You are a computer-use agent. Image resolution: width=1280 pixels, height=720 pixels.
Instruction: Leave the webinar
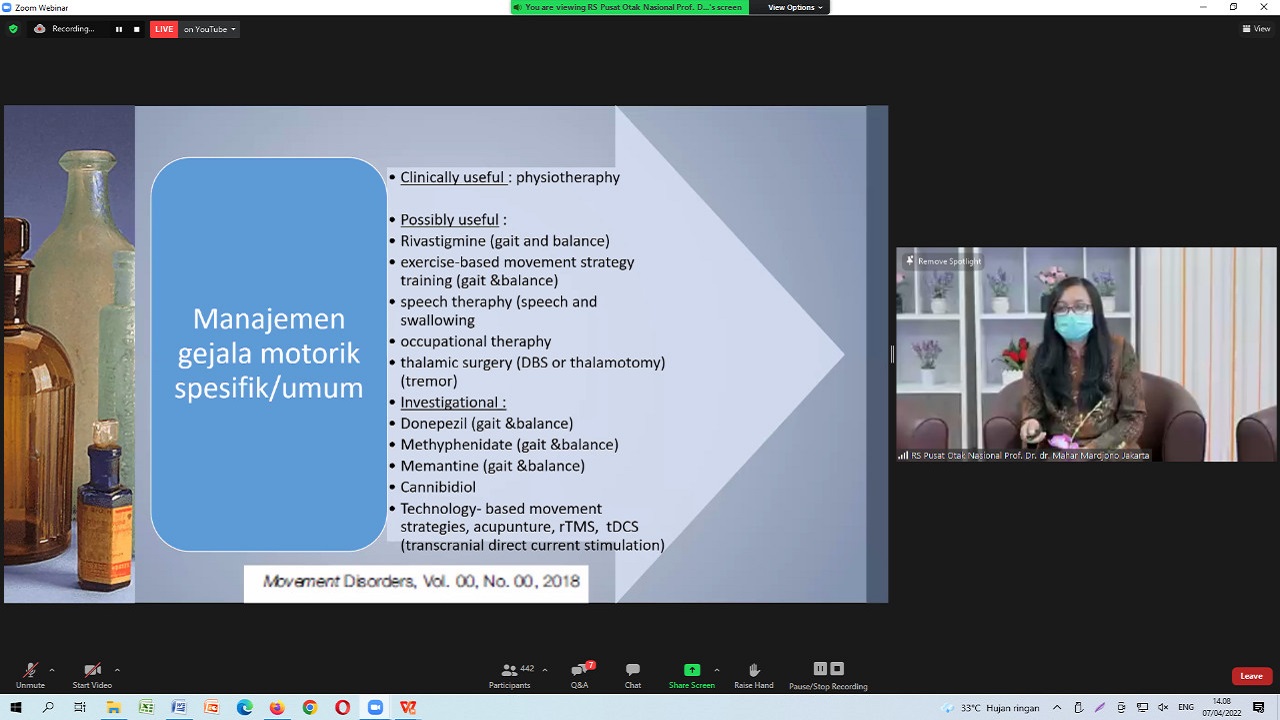click(1251, 676)
